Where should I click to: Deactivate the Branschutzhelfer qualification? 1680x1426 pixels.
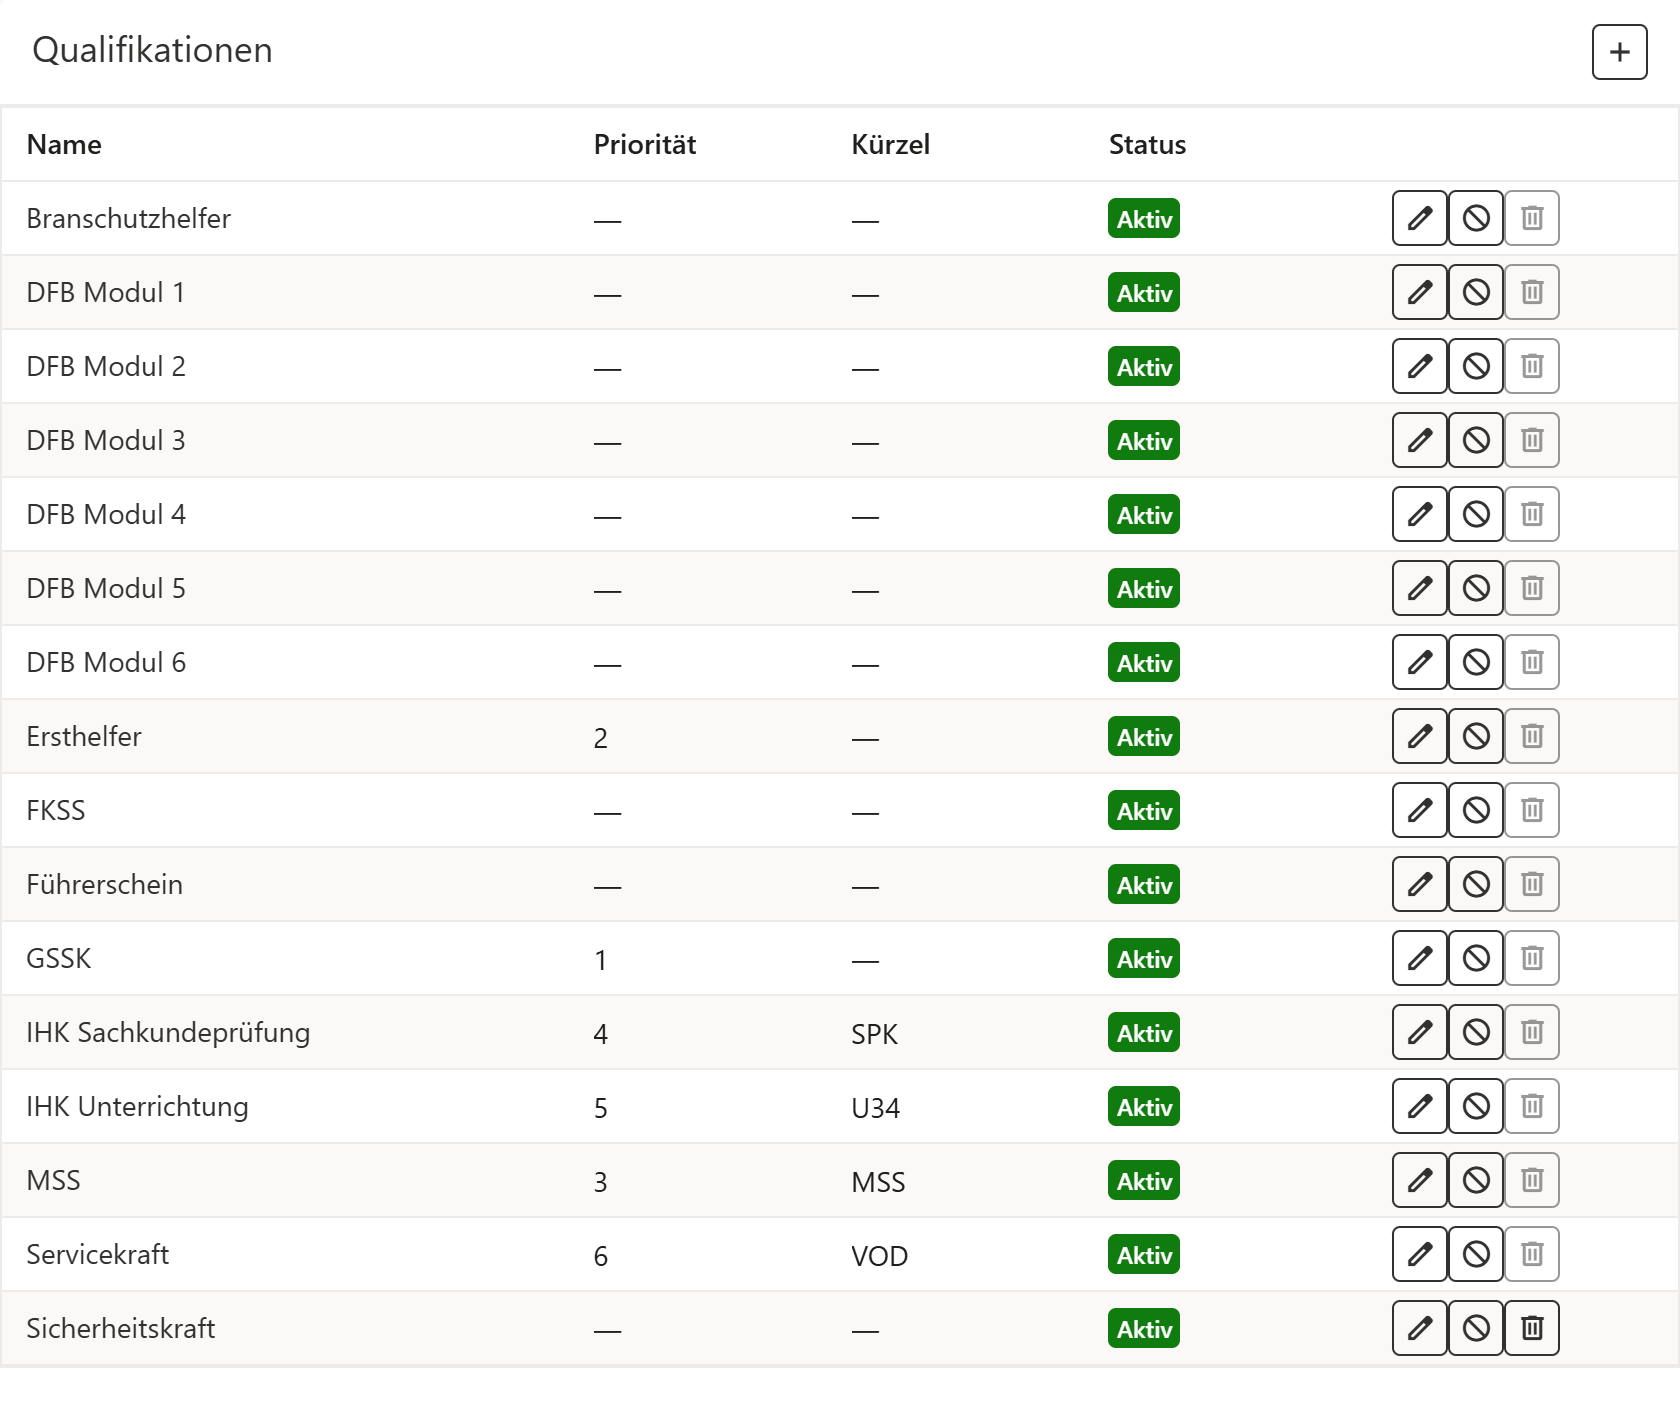1475,218
